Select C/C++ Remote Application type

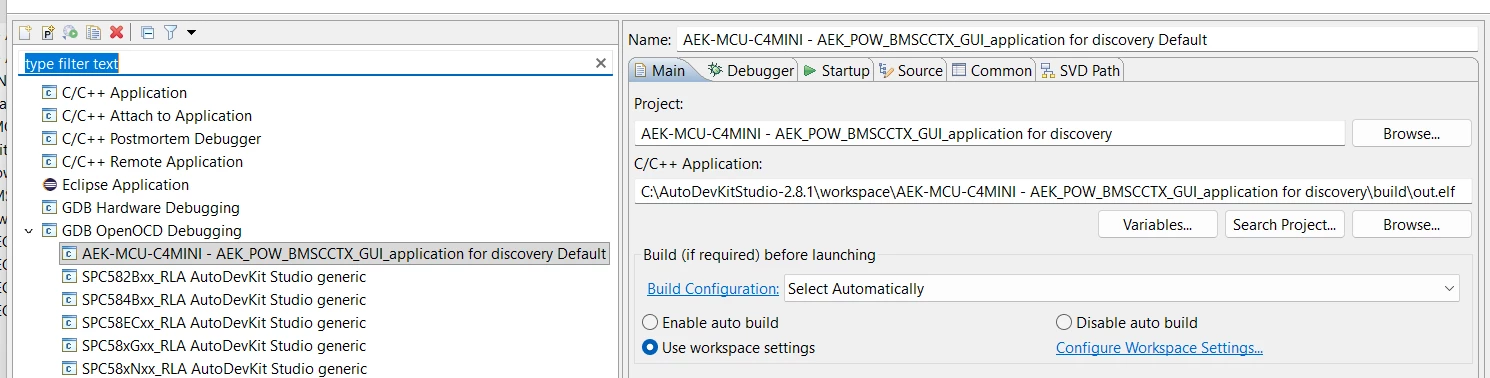point(152,162)
